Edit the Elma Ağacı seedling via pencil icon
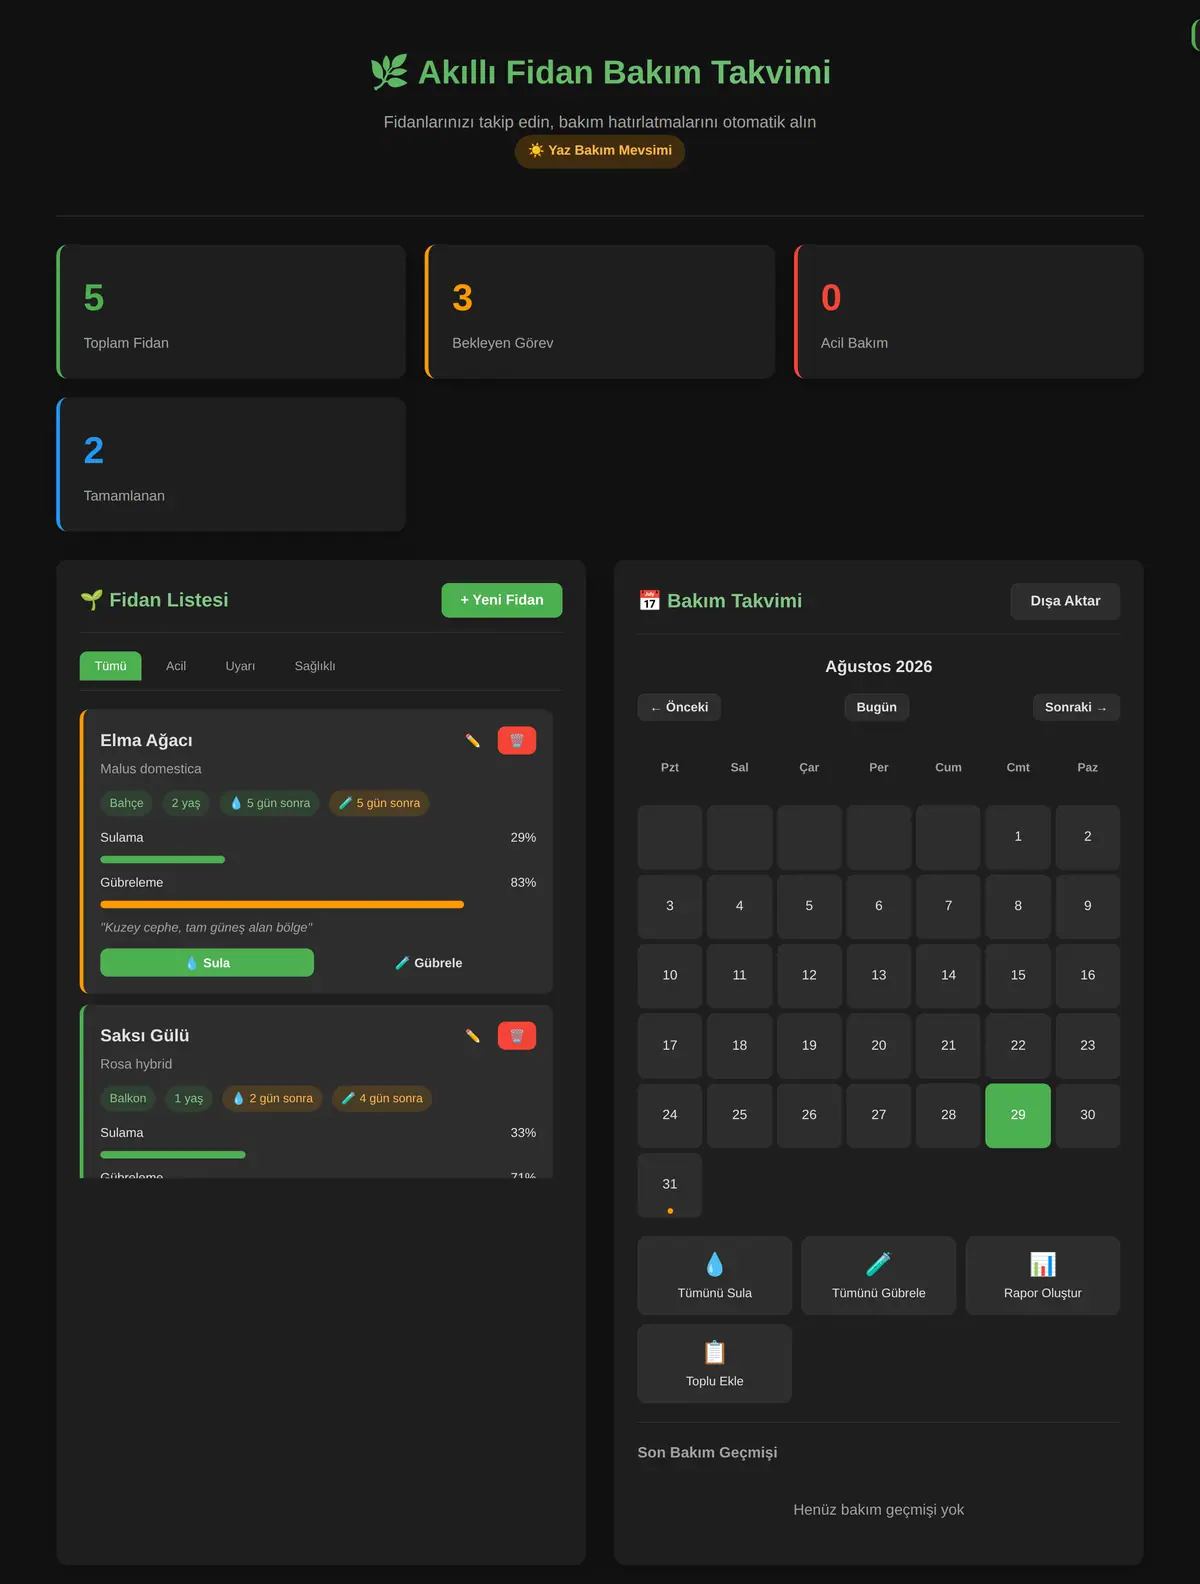1200x1584 pixels. 473,741
